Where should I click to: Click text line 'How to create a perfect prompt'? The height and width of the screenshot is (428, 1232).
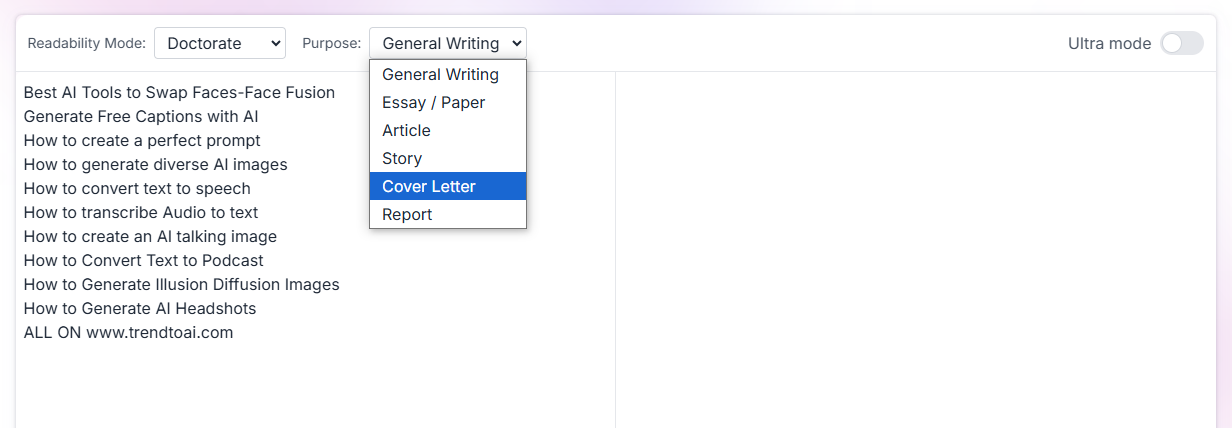point(142,140)
